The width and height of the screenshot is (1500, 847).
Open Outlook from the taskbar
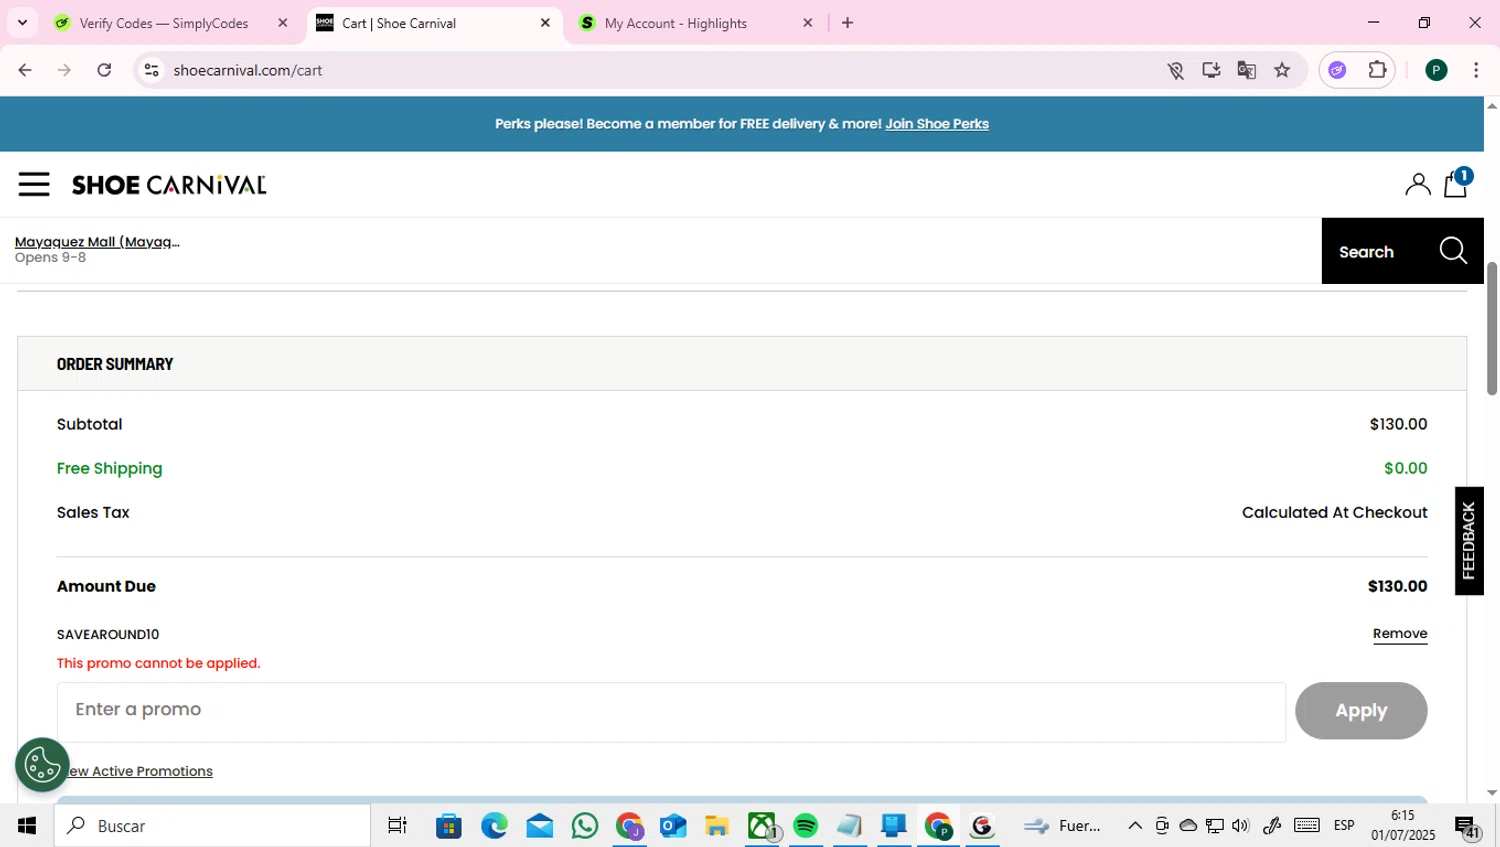click(673, 826)
